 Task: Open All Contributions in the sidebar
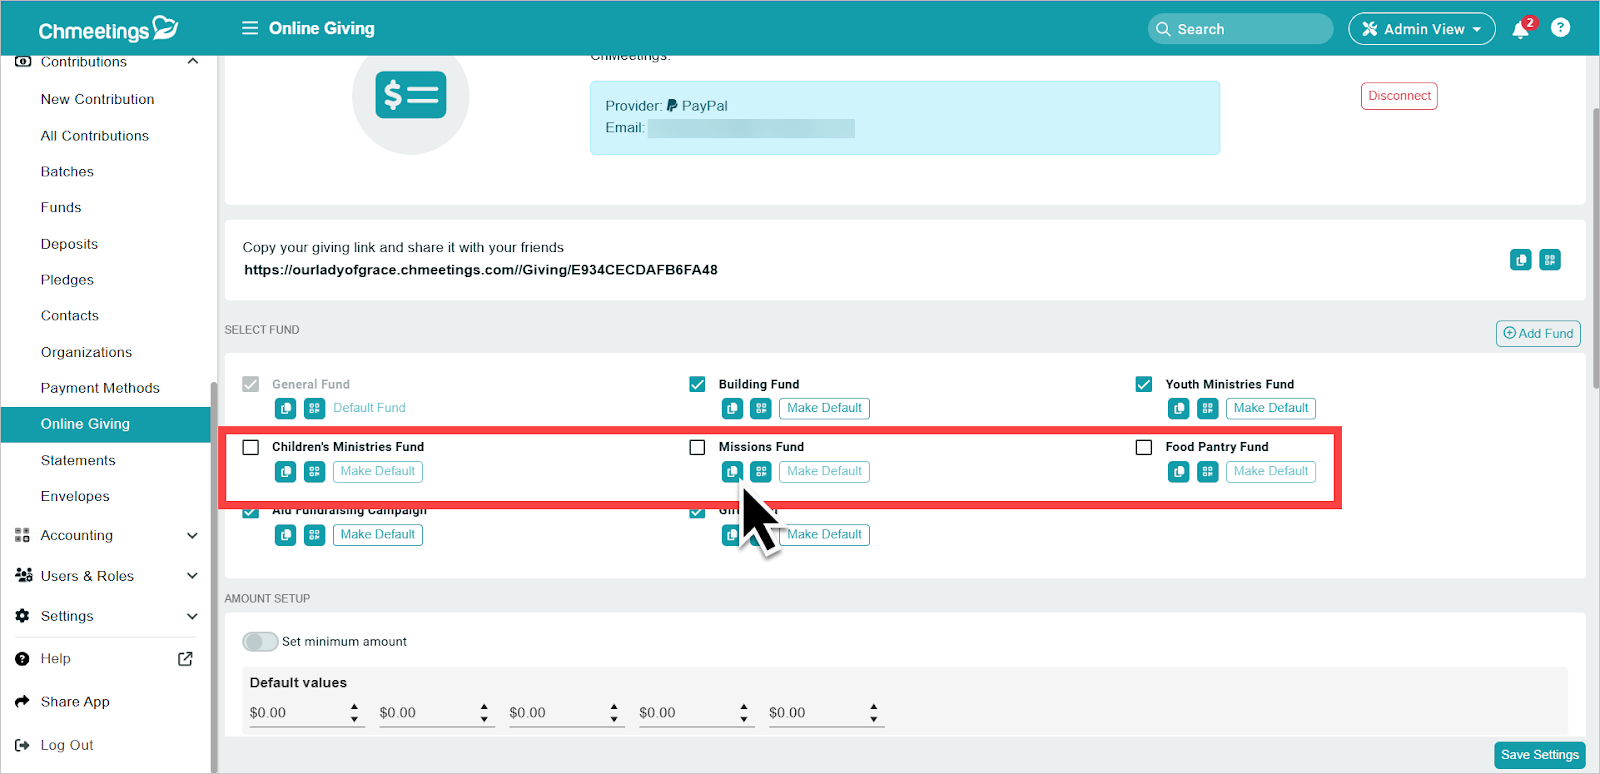(95, 136)
